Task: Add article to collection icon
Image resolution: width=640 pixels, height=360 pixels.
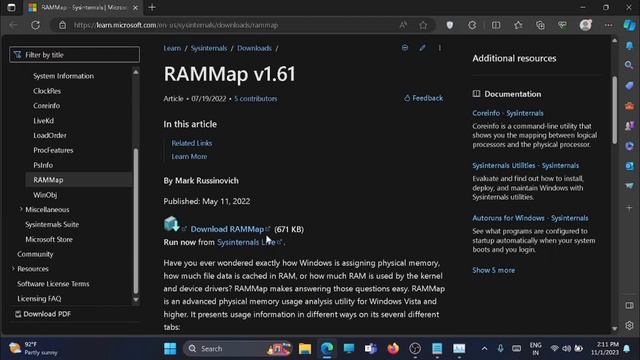Action: (405, 48)
